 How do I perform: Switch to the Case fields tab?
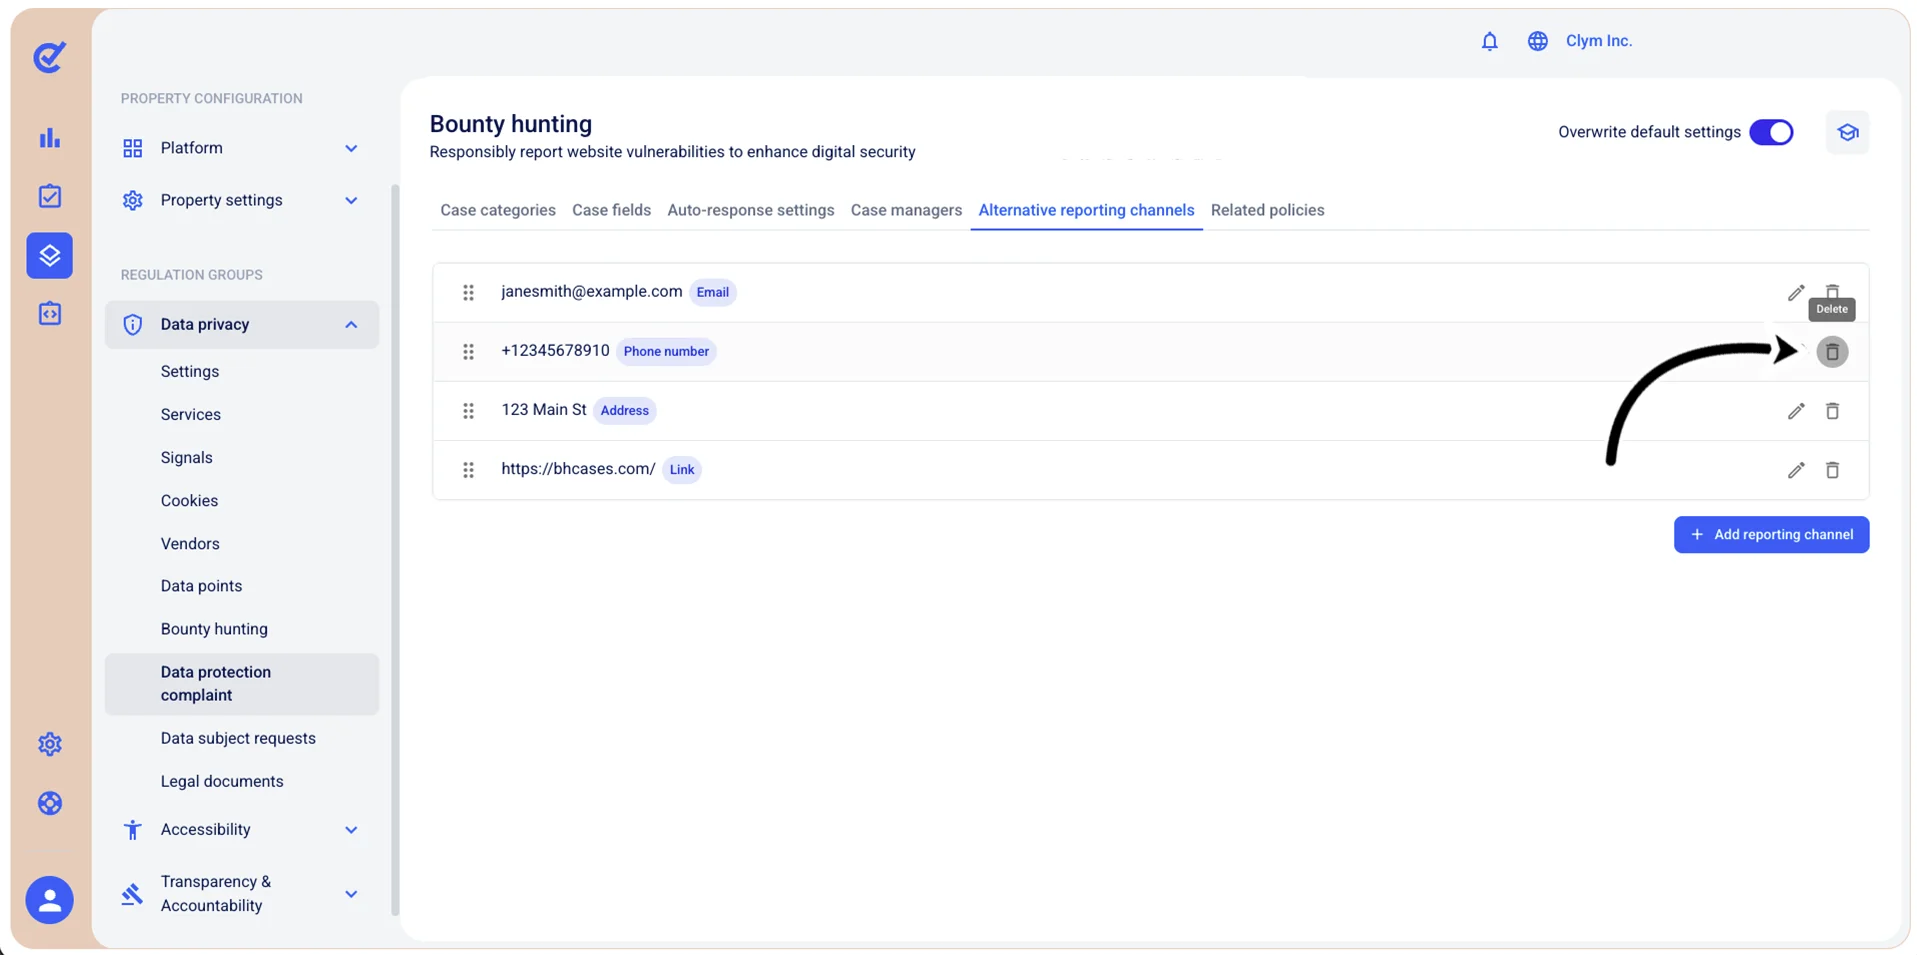click(x=611, y=210)
